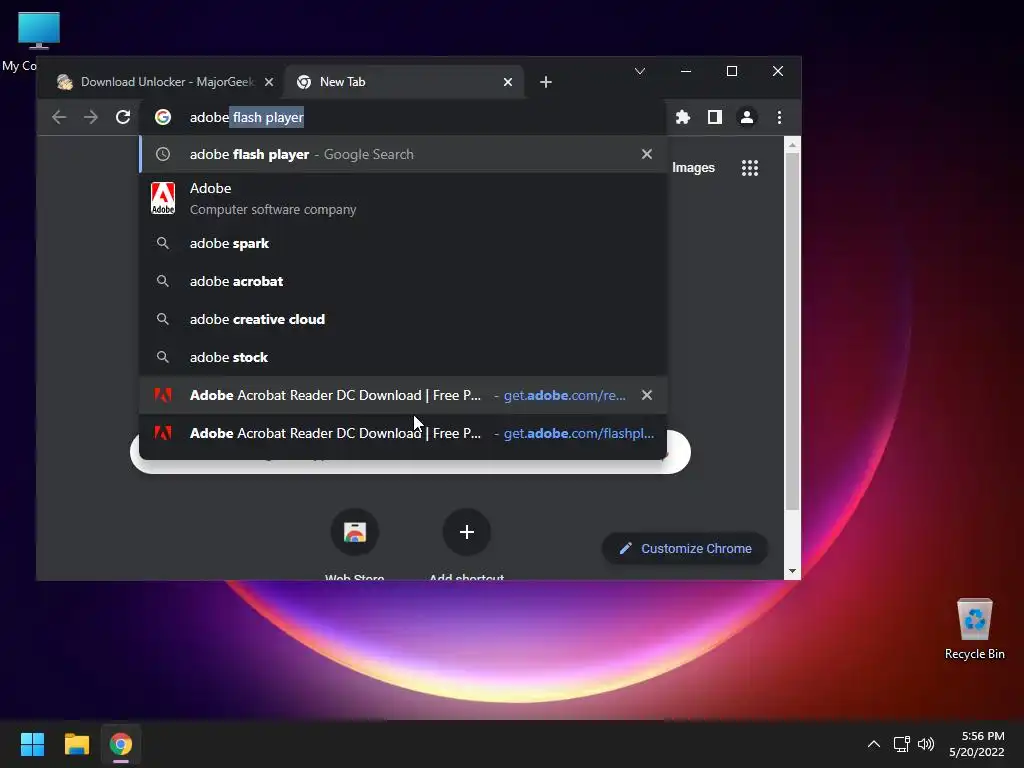The image size is (1024, 768).
Task: Click the browser forward arrow
Action: point(91,117)
